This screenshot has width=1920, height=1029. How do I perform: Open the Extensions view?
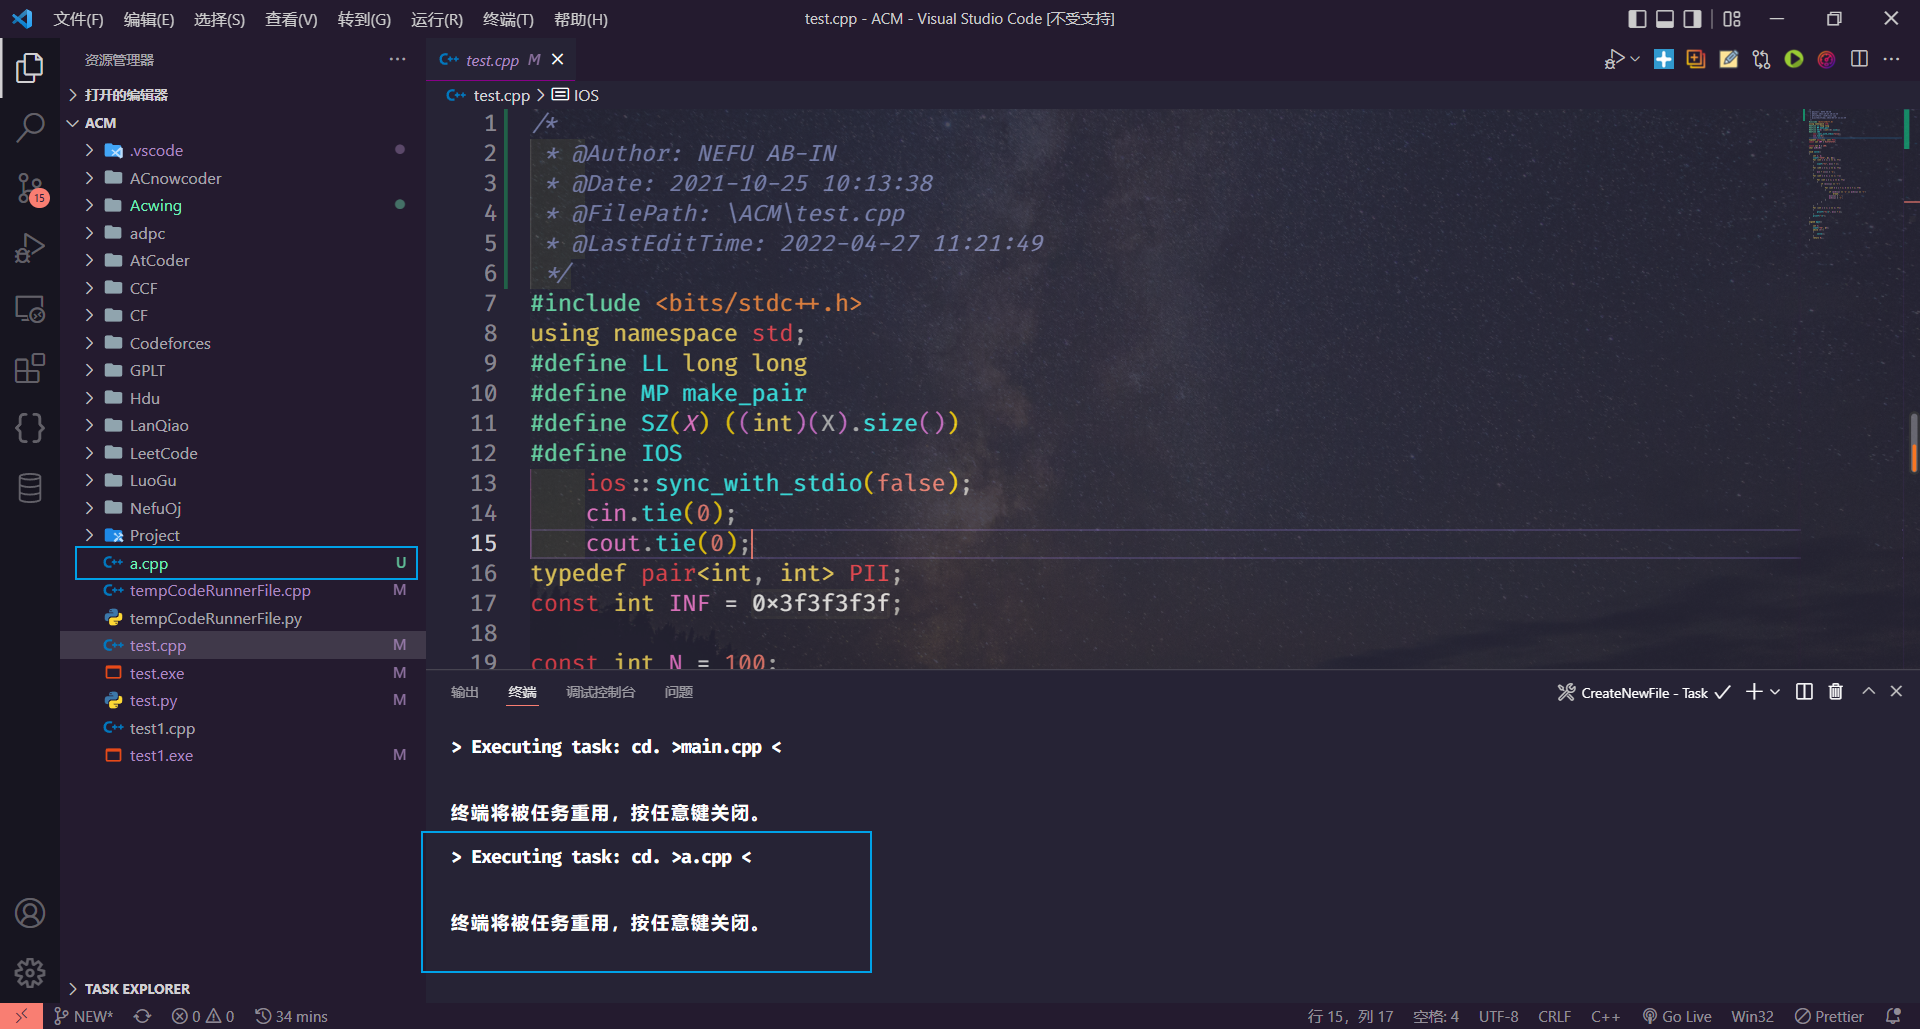[29, 368]
